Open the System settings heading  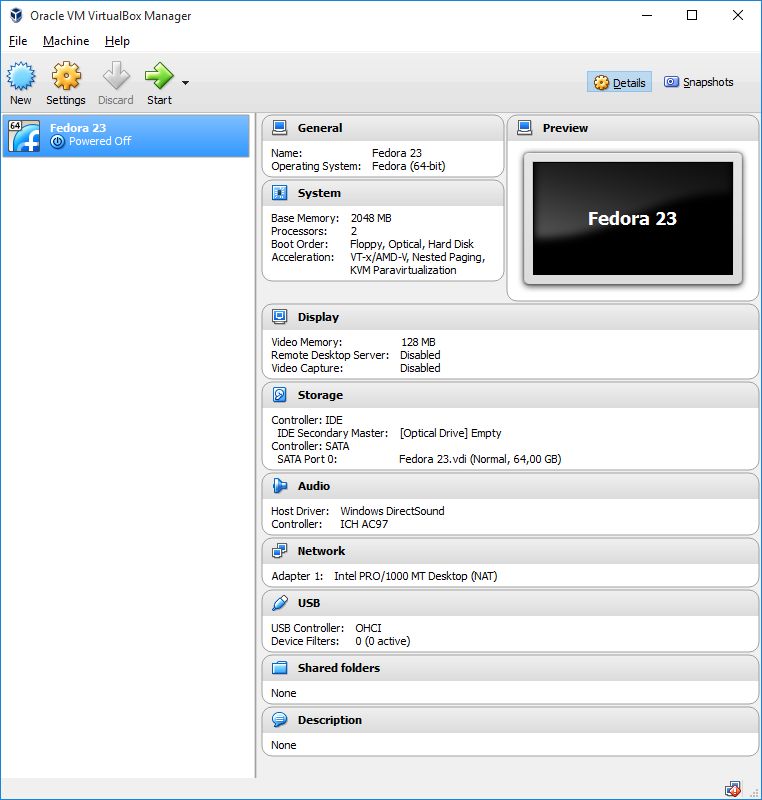(319, 193)
